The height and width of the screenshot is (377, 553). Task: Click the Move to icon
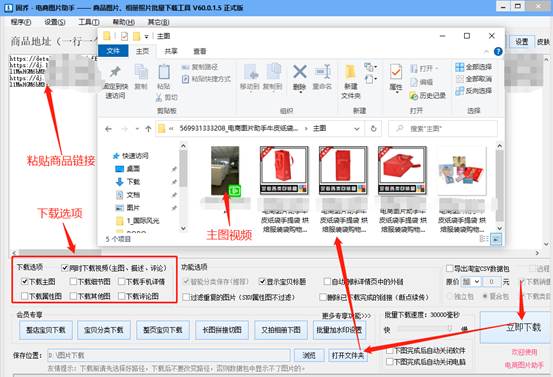tap(250, 72)
